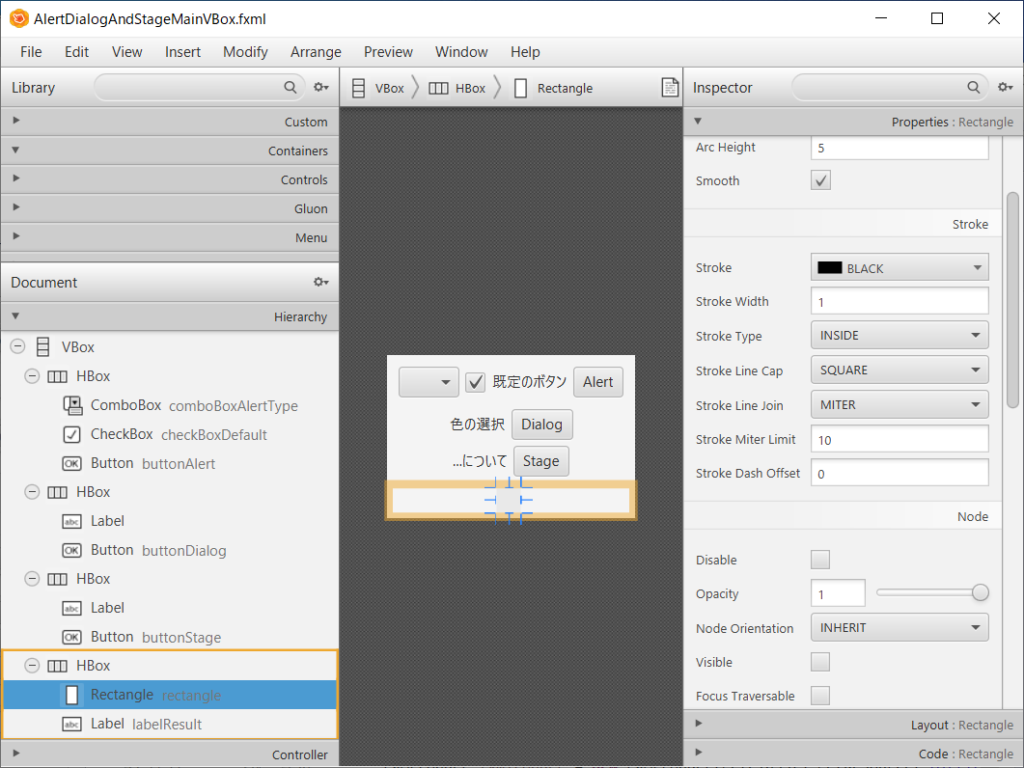The width and height of the screenshot is (1024, 768).
Task: Enable the Disable node checkbox
Action: click(820, 559)
